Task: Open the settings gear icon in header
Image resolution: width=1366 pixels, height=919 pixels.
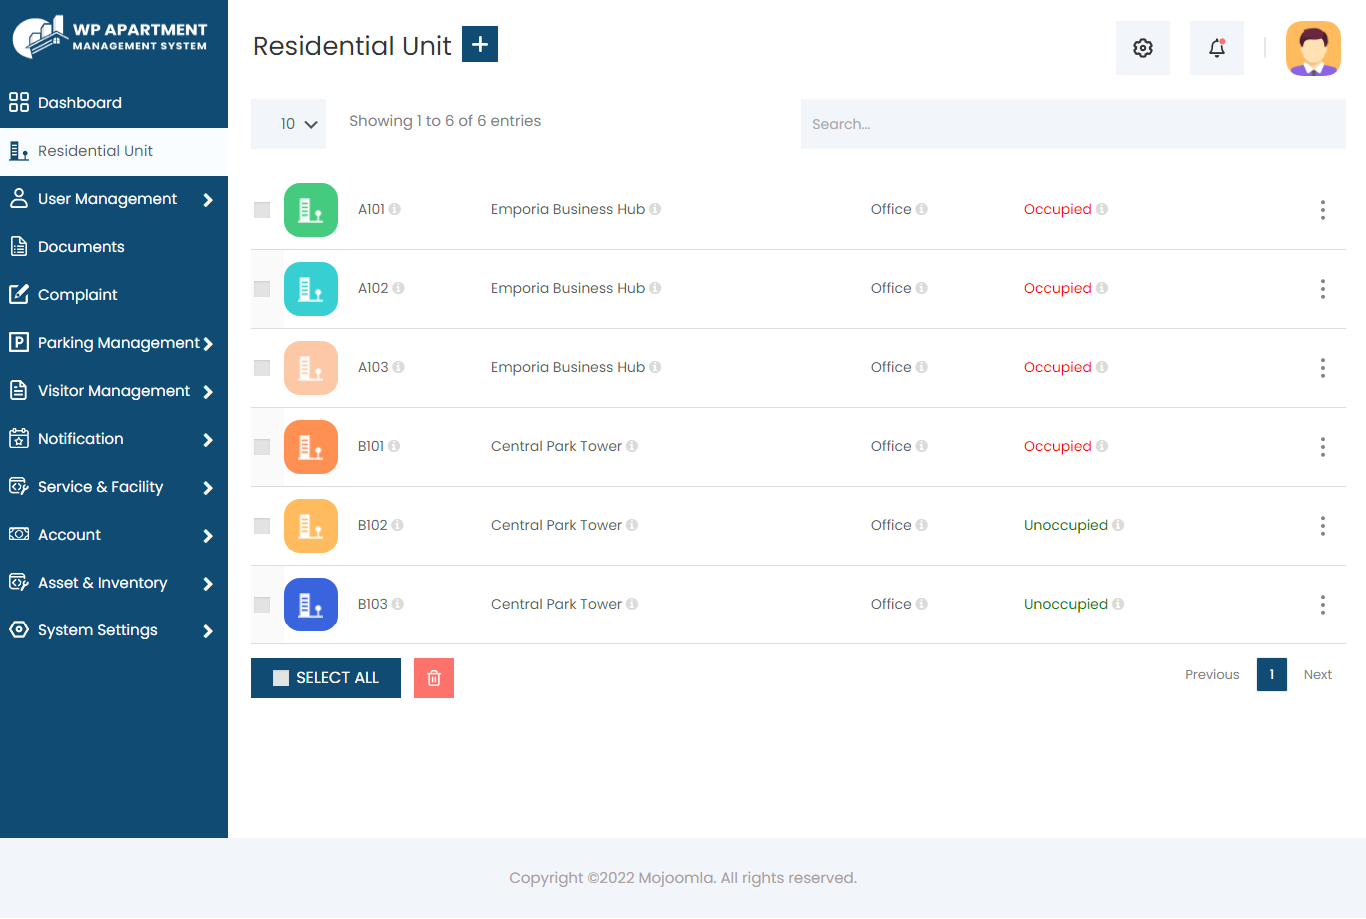Action: pyautogui.click(x=1143, y=48)
